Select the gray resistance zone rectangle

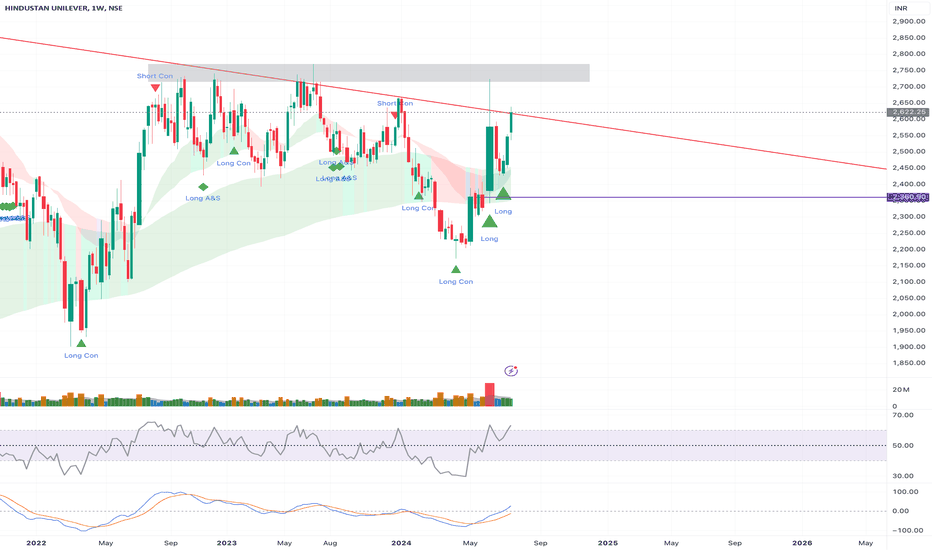(369, 73)
